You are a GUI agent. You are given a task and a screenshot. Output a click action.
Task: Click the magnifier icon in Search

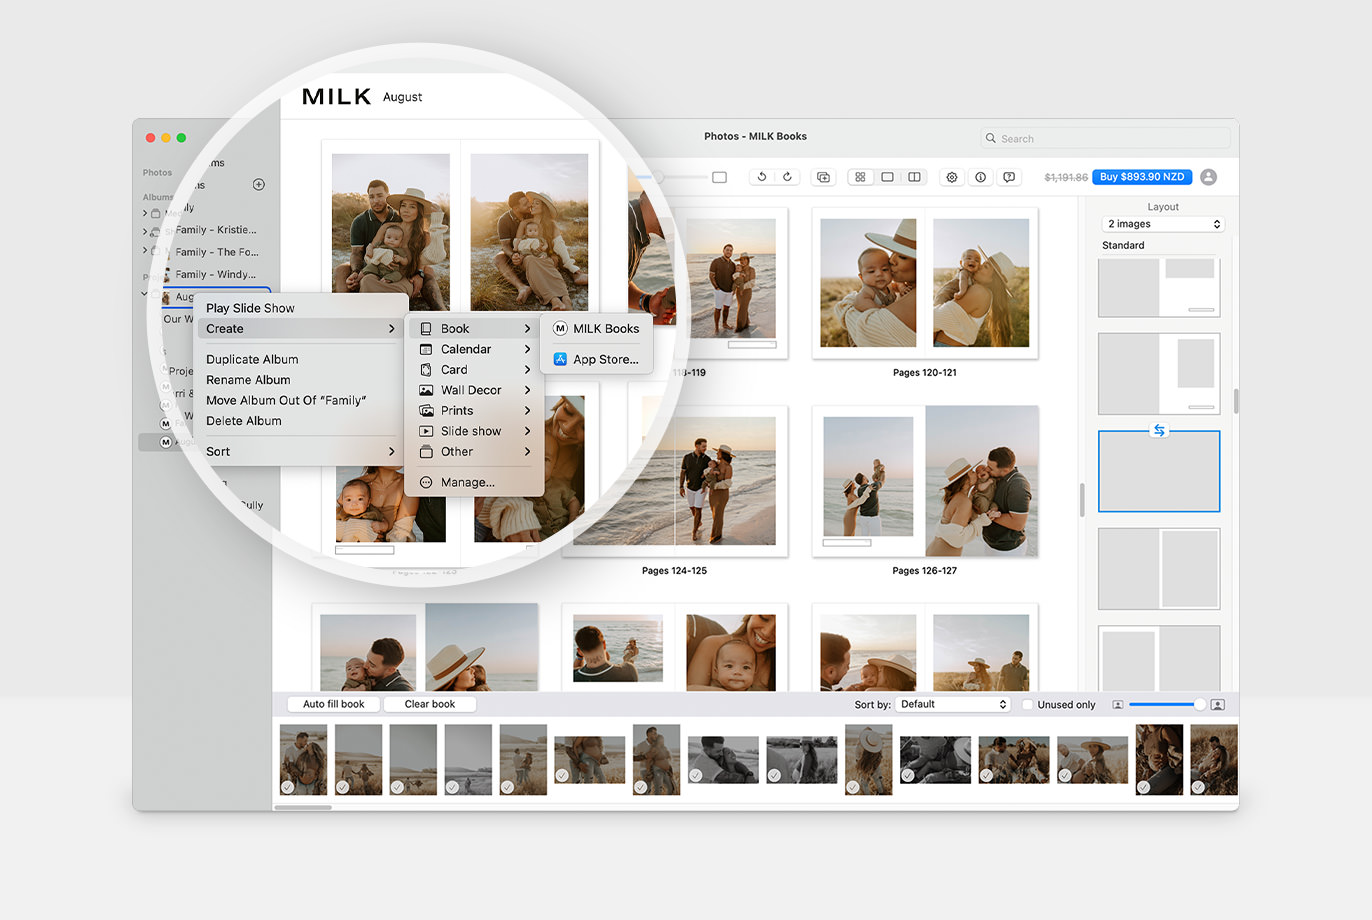[991, 139]
